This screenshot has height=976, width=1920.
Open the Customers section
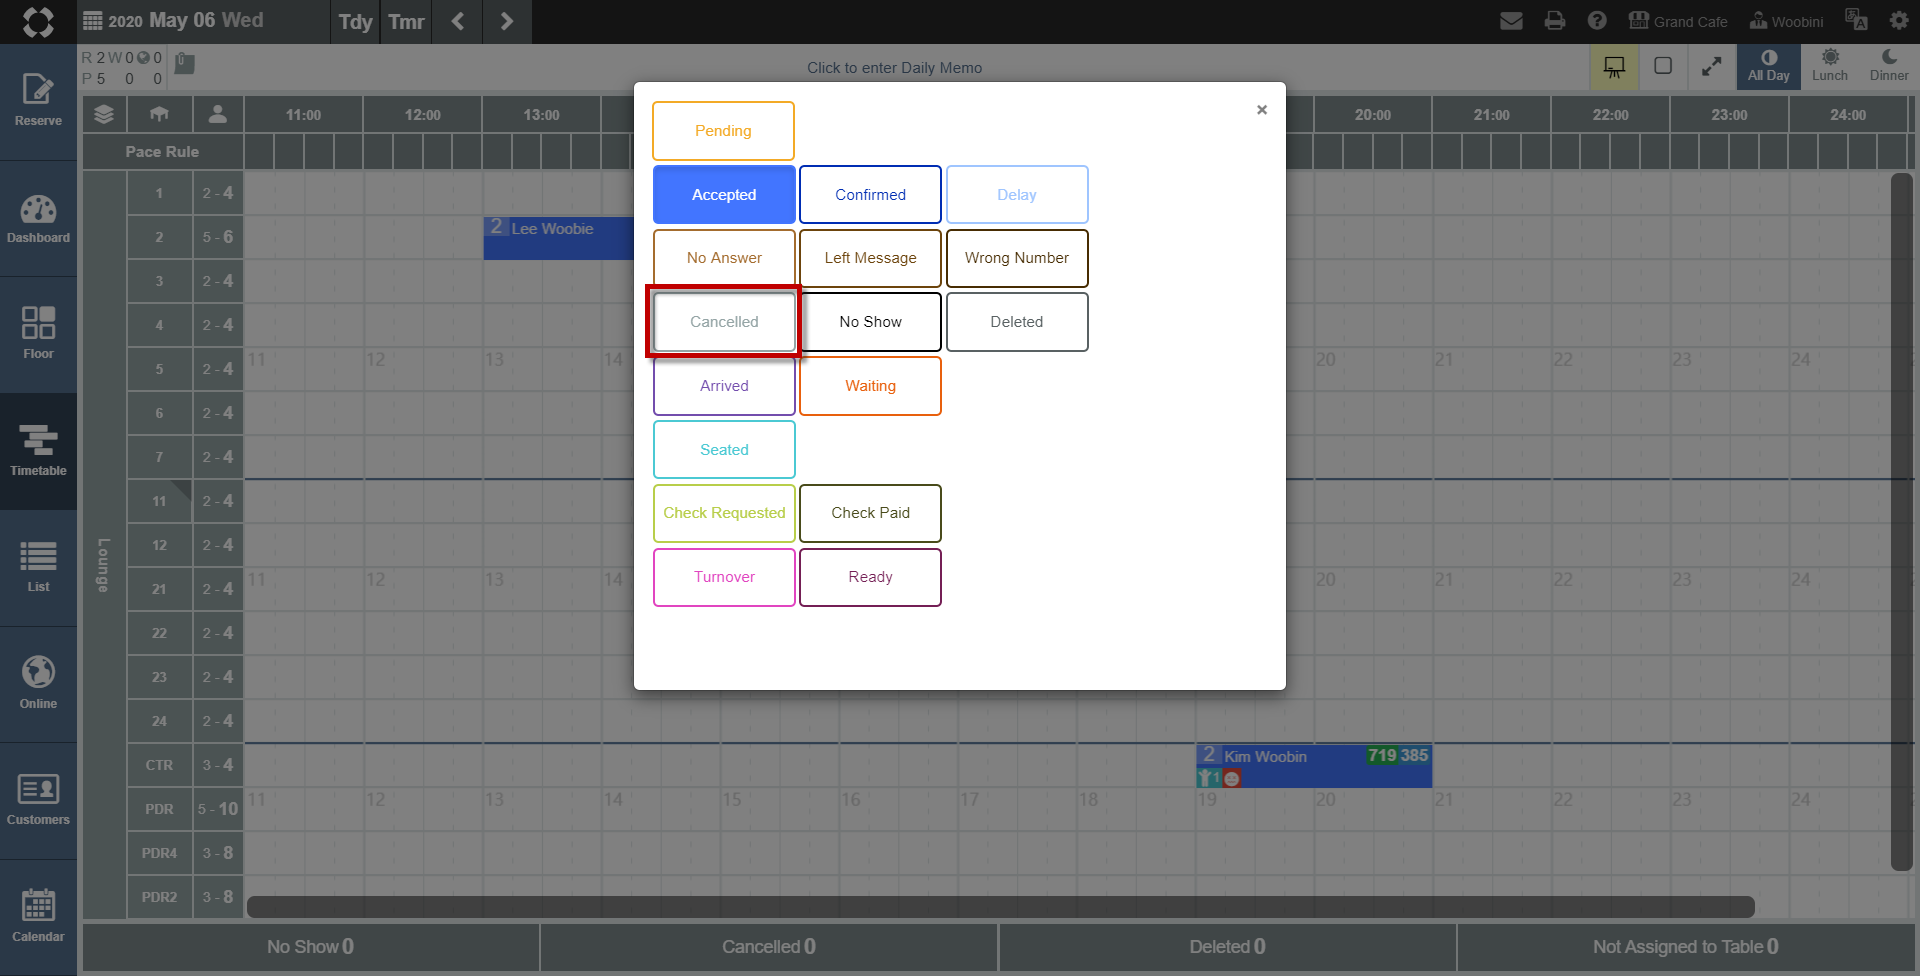(x=38, y=801)
